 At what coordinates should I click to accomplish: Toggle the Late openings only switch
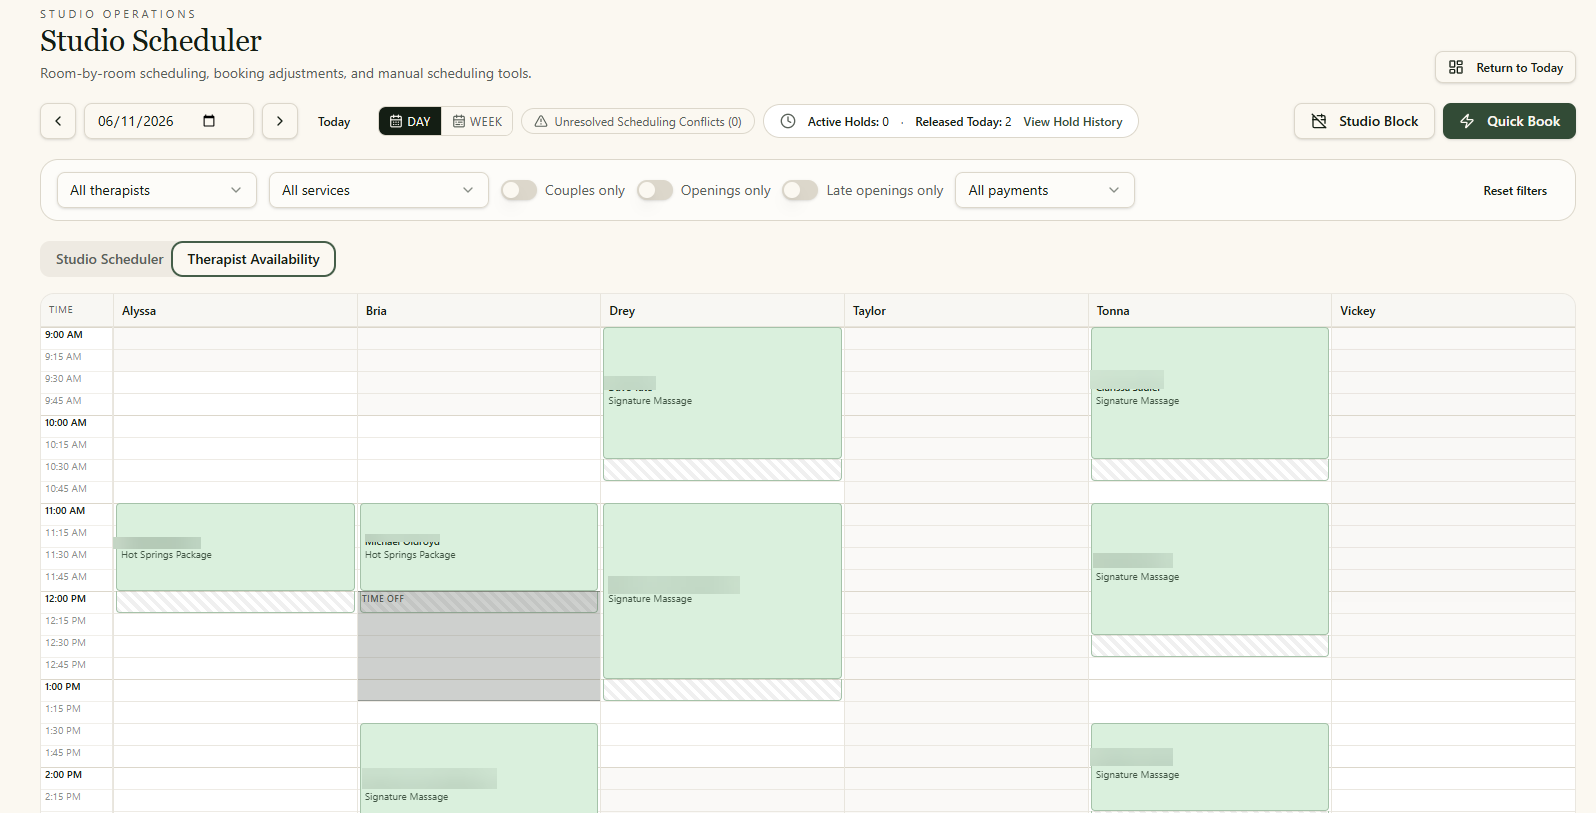click(x=800, y=190)
